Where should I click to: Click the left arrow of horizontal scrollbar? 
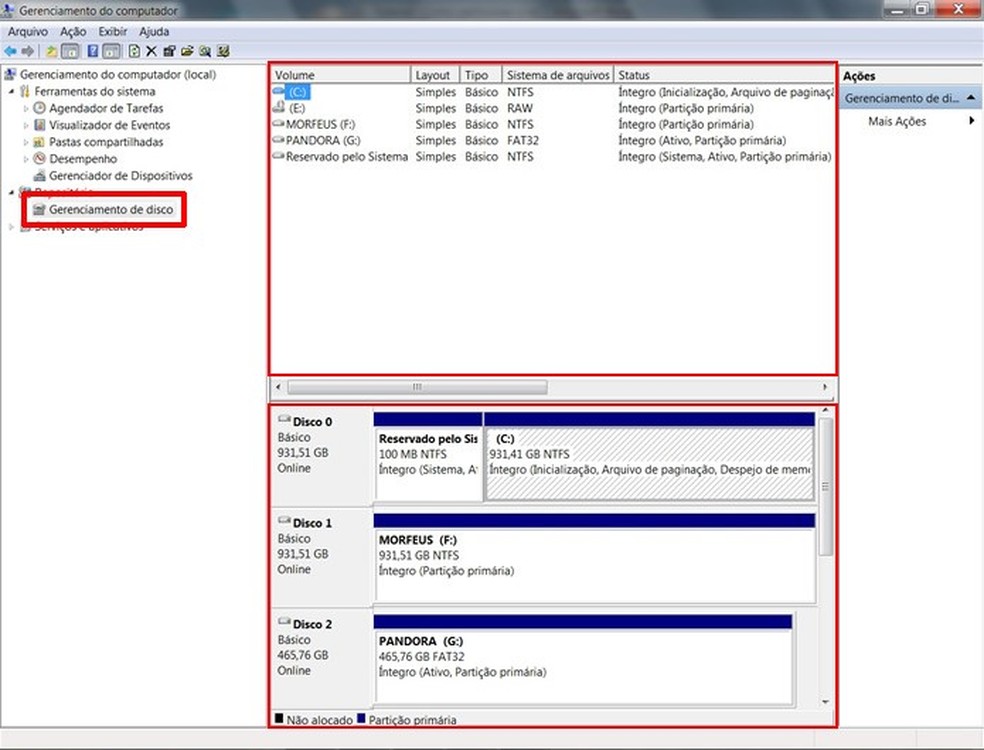coord(278,387)
